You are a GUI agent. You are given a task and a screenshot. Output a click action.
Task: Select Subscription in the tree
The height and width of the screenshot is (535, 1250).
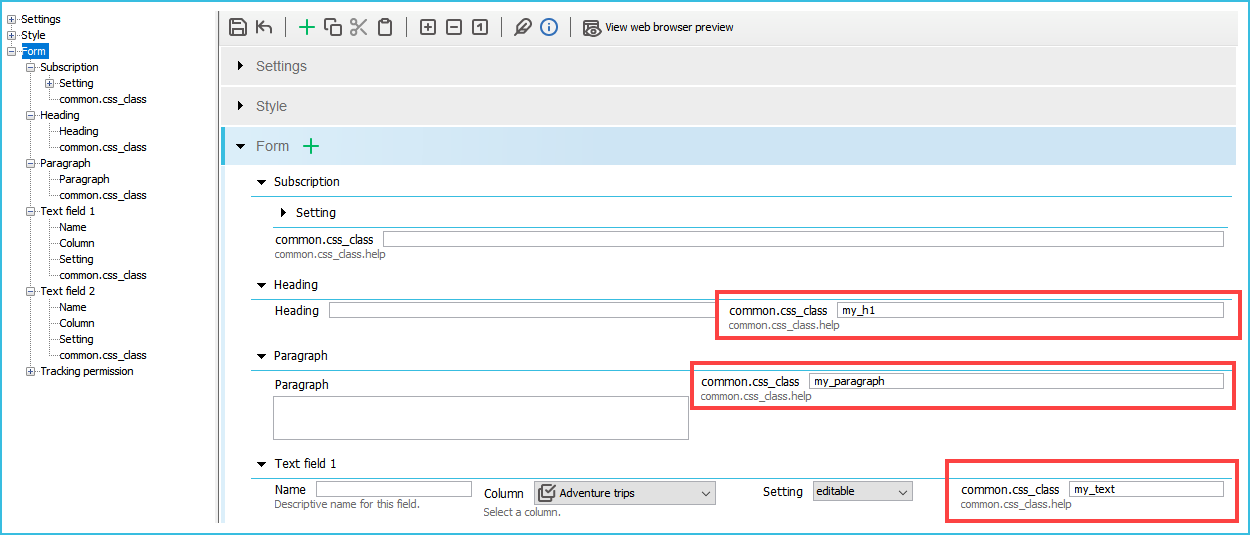[x=69, y=67]
